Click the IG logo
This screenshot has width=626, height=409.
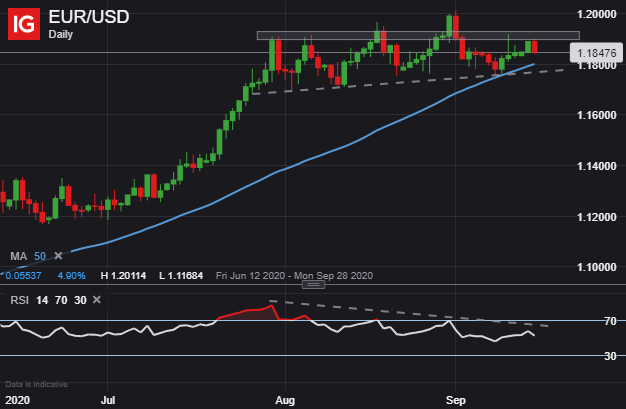point(24,24)
